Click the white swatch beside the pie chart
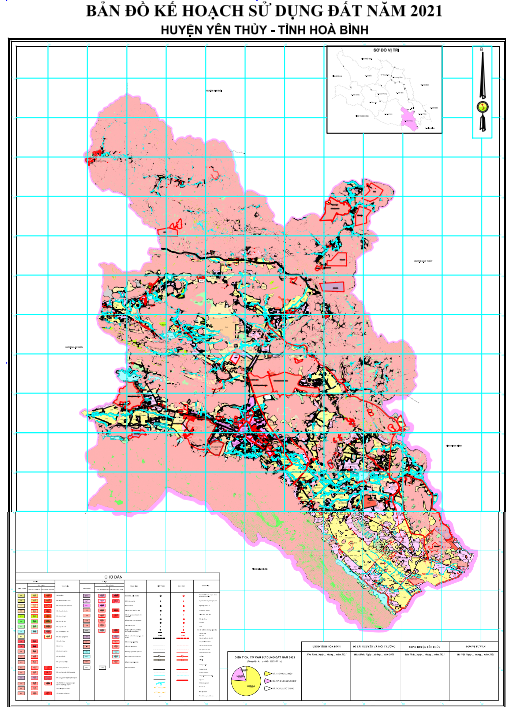 coord(267,689)
